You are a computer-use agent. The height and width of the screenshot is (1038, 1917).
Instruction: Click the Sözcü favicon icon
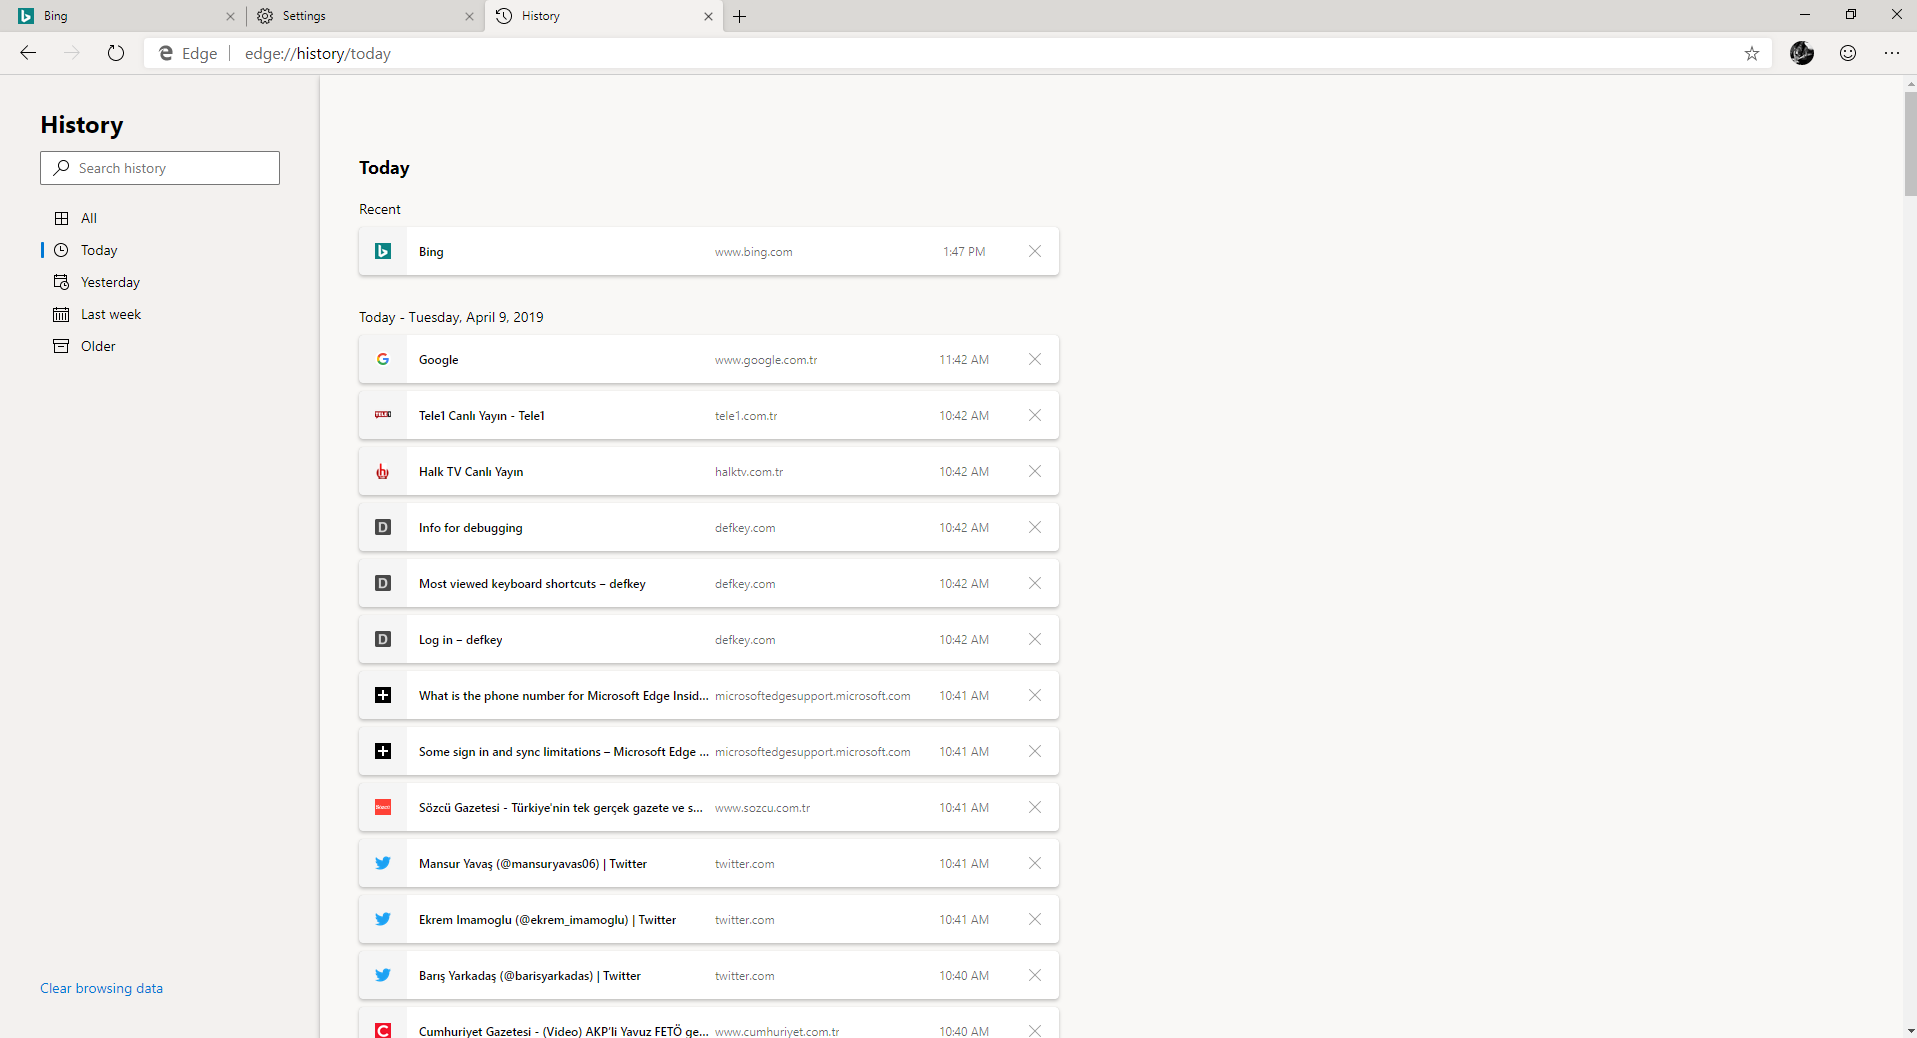click(x=383, y=807)
